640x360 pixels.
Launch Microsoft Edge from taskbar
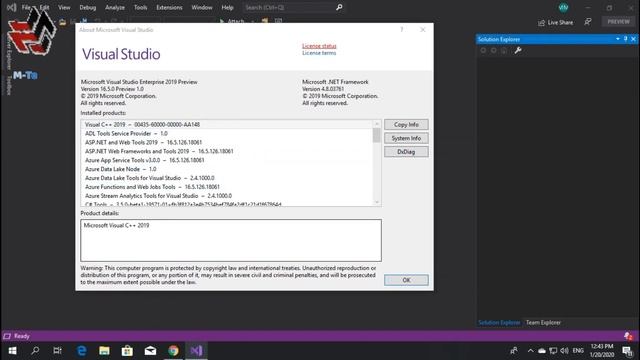82,351
